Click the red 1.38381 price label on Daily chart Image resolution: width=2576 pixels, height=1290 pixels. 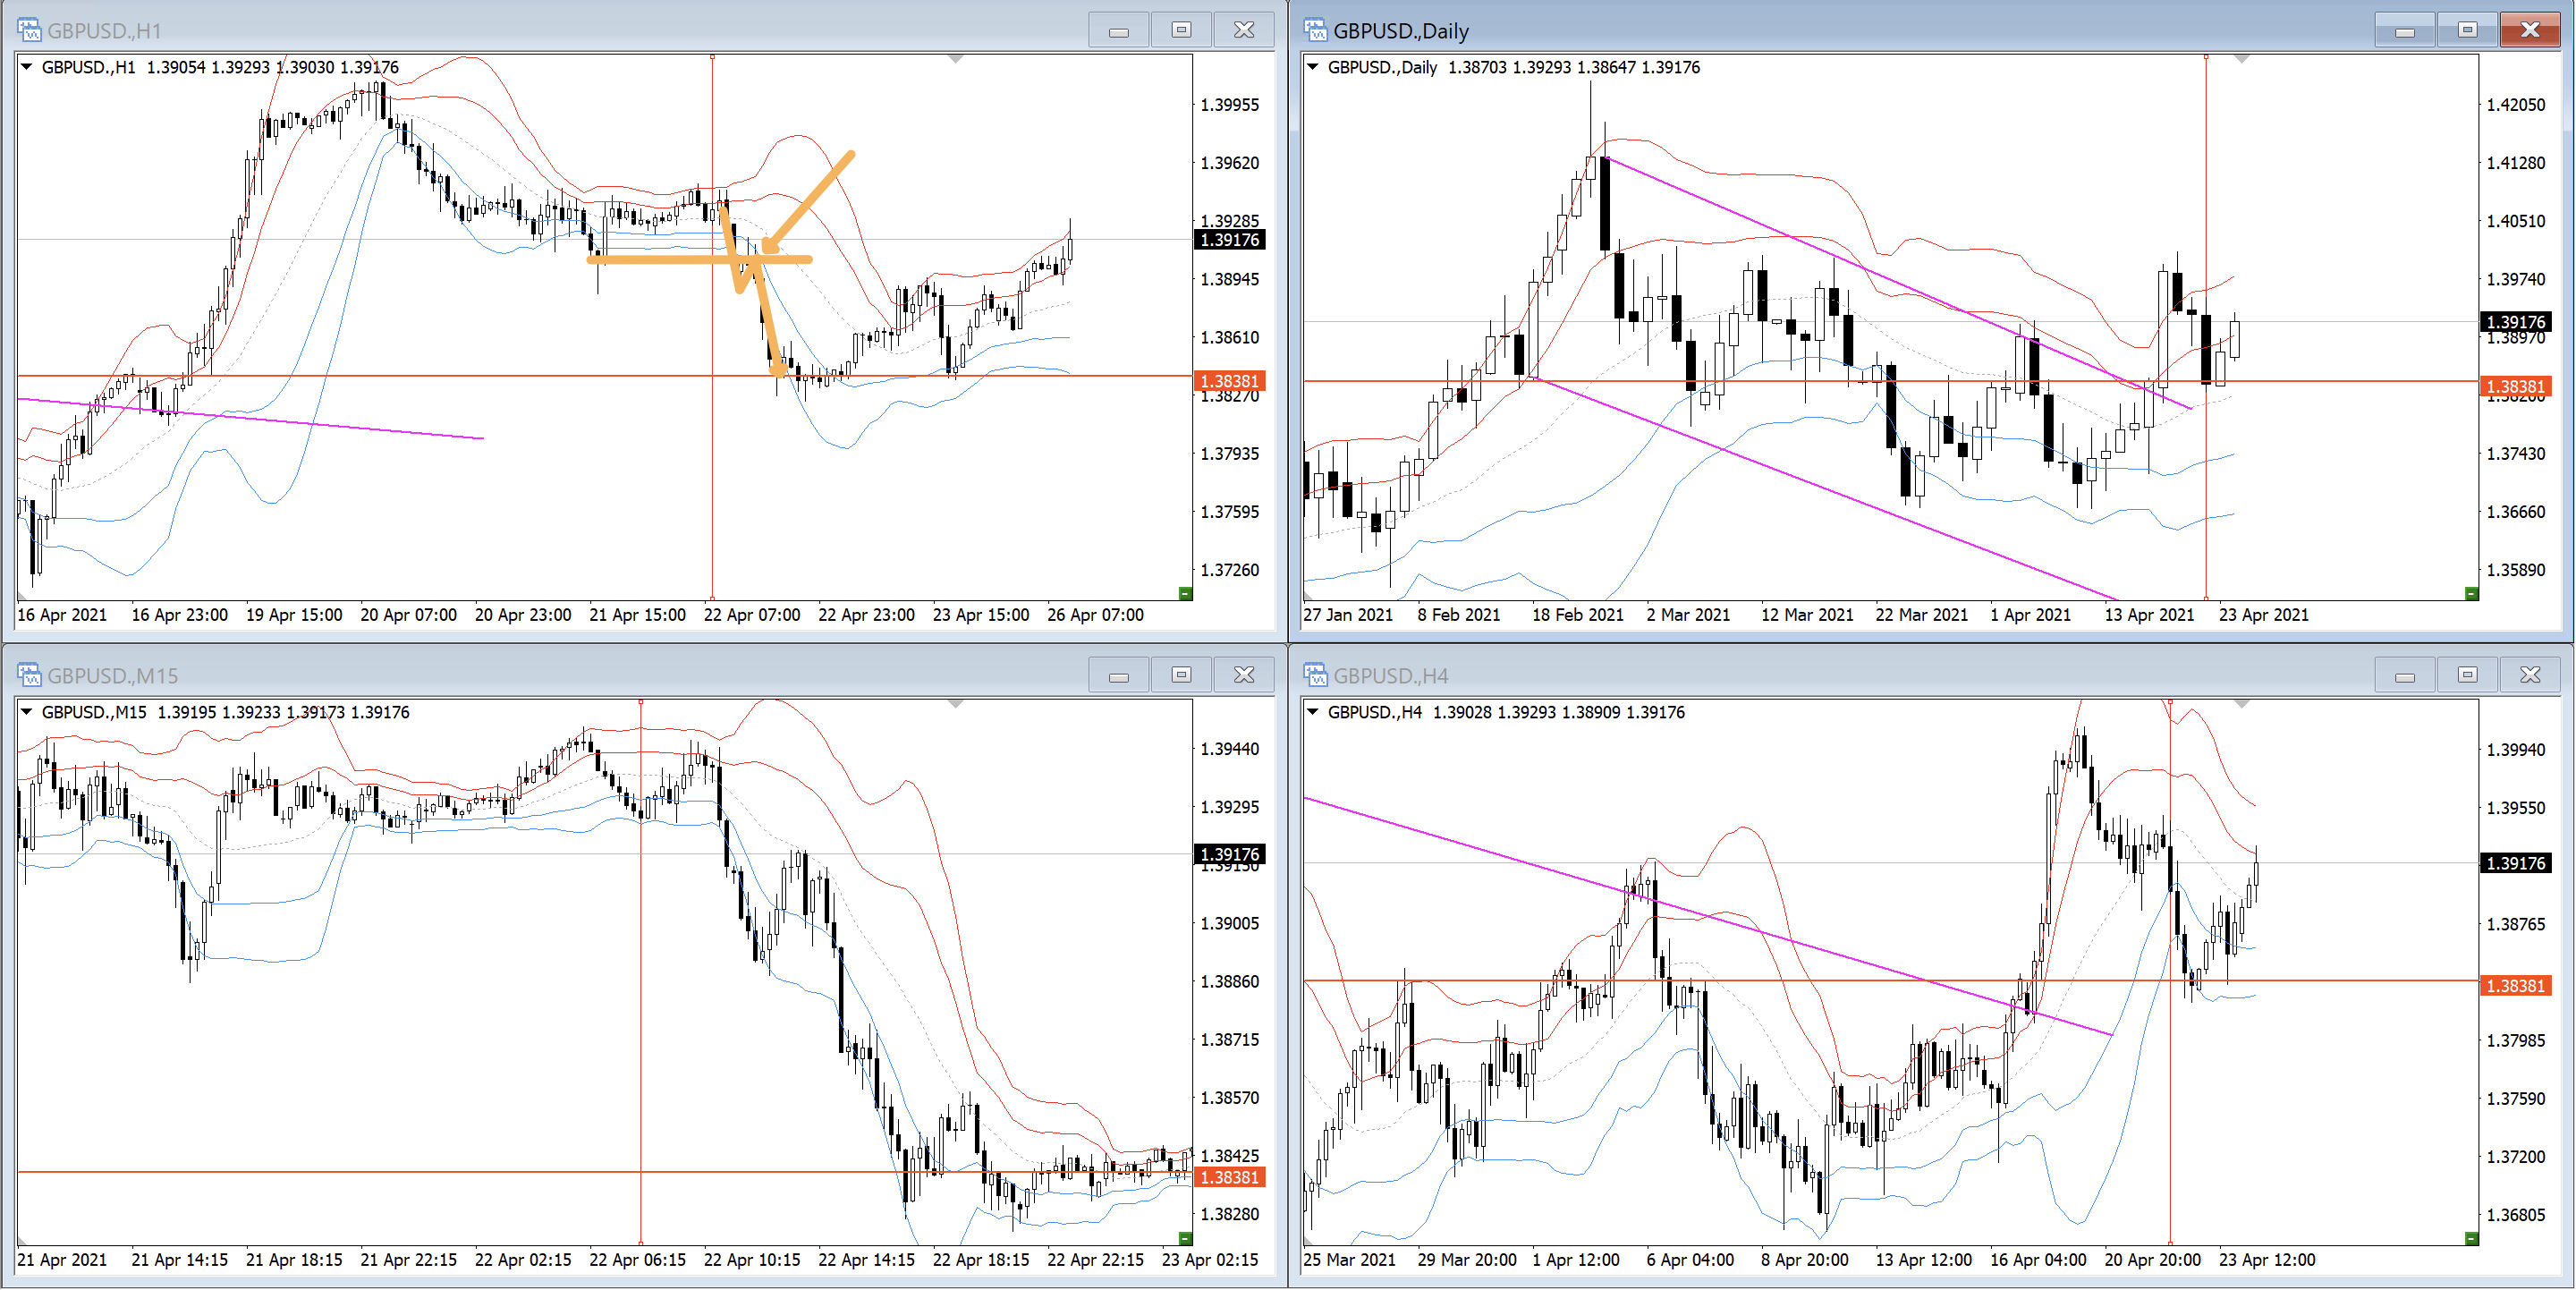coord(2515,387)
